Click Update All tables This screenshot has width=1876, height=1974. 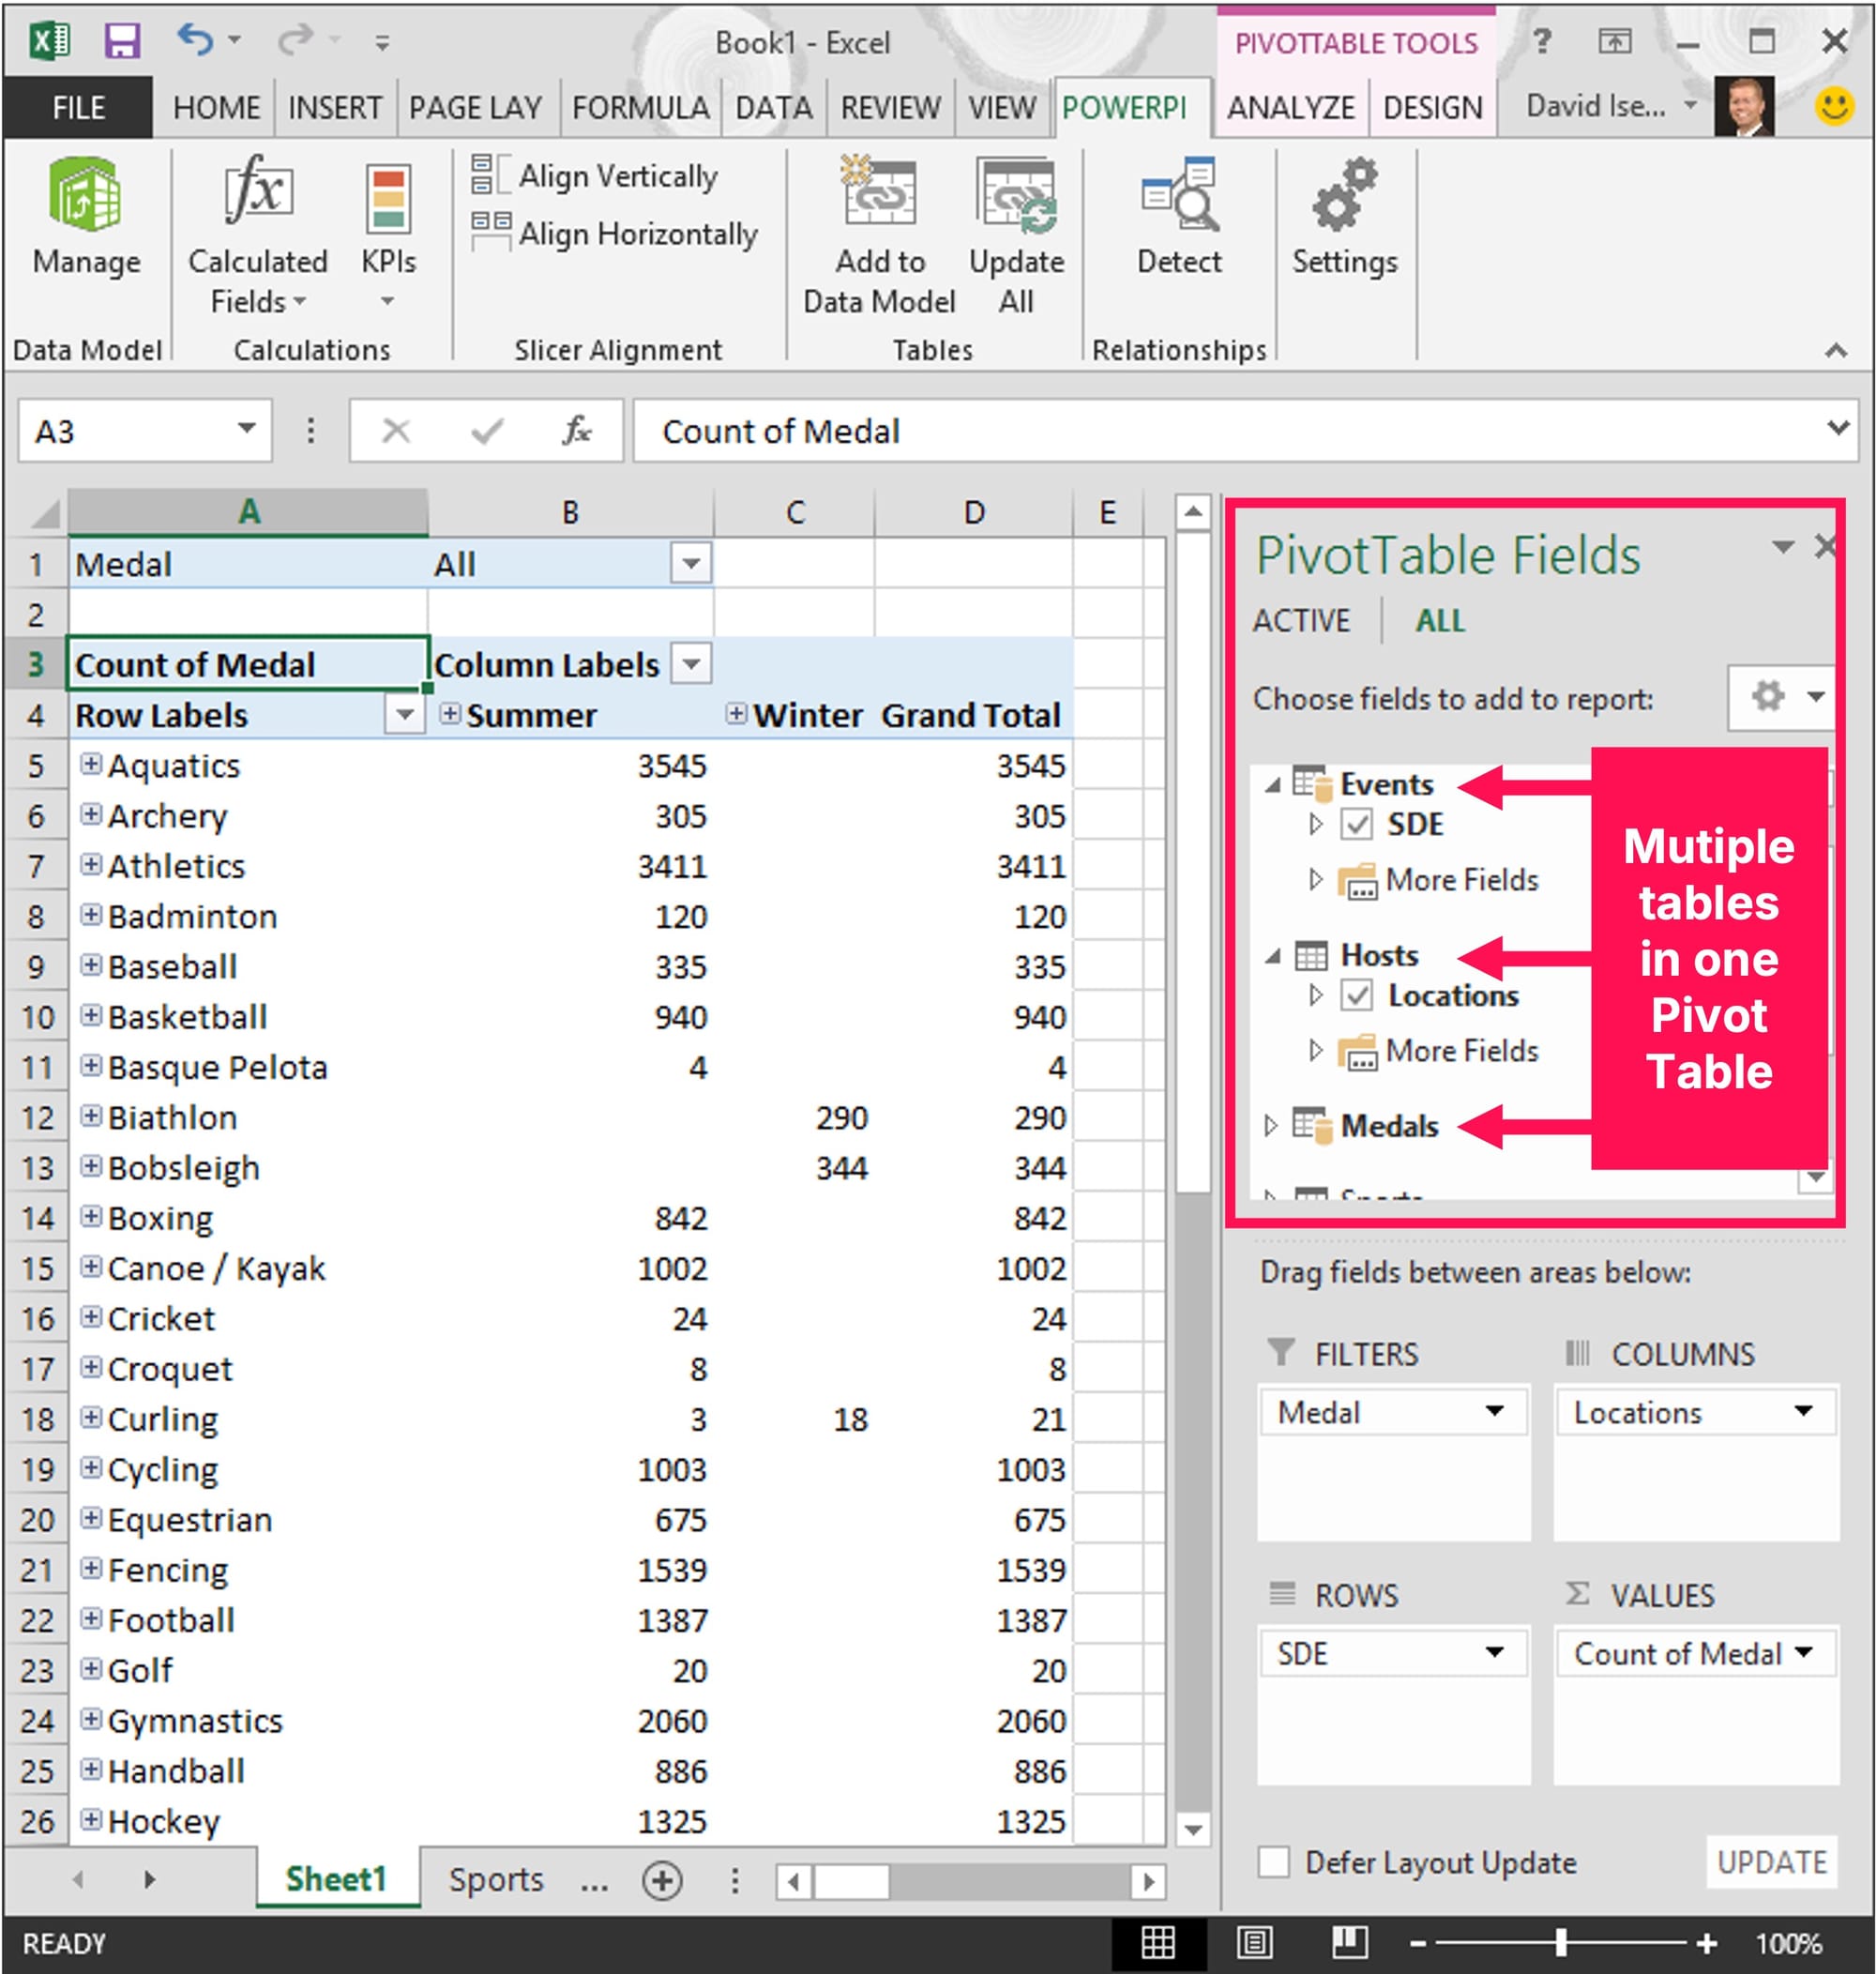(1016, 236)
